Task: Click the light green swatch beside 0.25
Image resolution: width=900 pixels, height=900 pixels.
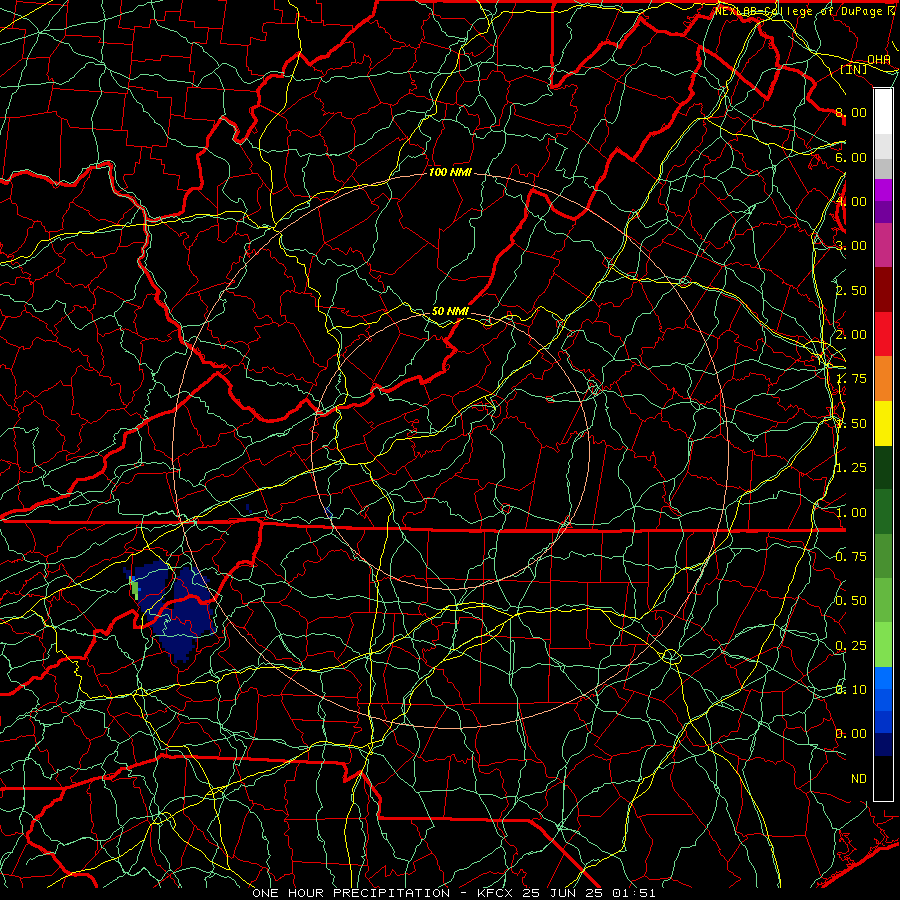Action: pyautogui.click(x=883, y=645)
